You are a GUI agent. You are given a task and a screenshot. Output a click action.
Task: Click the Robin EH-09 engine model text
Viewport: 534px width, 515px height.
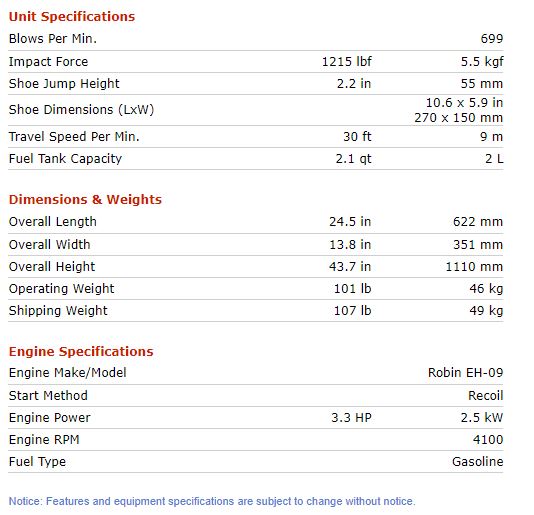point(465,373)
